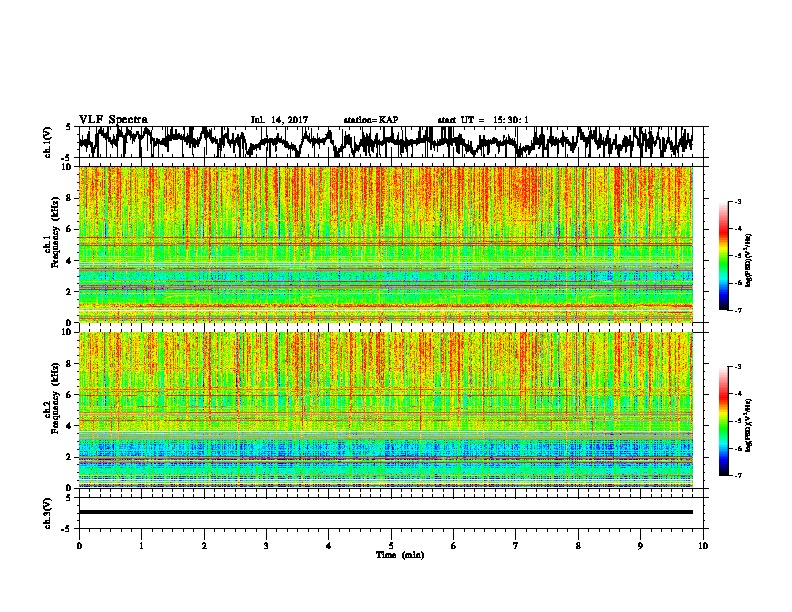Click inside the ch.2 spectrogram panel
792x612 pixels.
coord(386,410)
